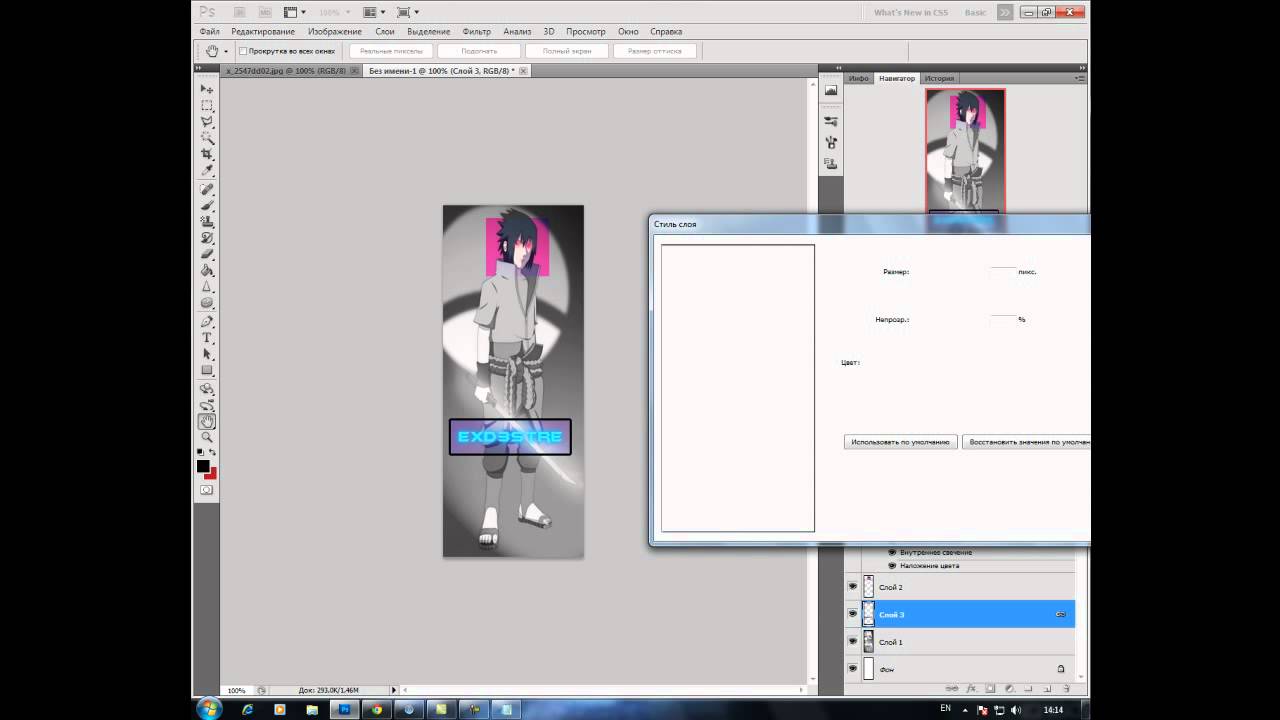1280x720 pixels.
Task: Select the Magic Wand tool
Action: pyautogui.click(x=207, y=138)
